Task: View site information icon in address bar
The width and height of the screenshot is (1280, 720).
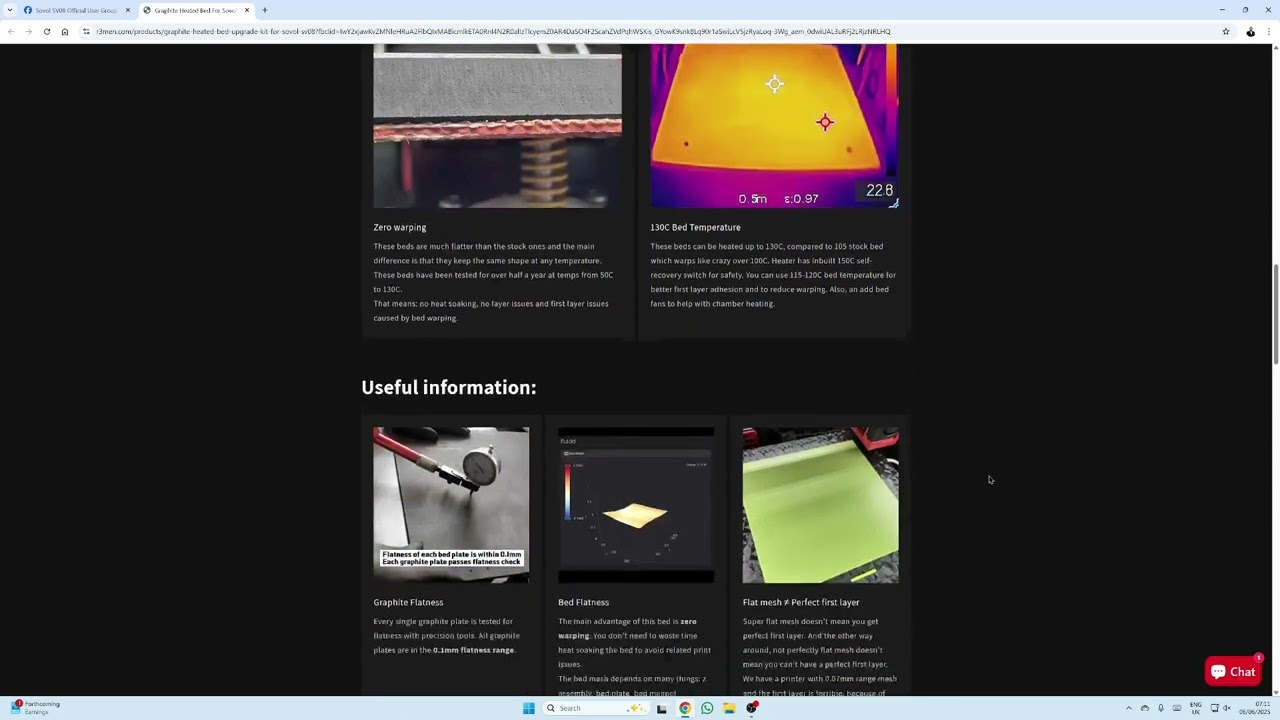Action: 87,32
